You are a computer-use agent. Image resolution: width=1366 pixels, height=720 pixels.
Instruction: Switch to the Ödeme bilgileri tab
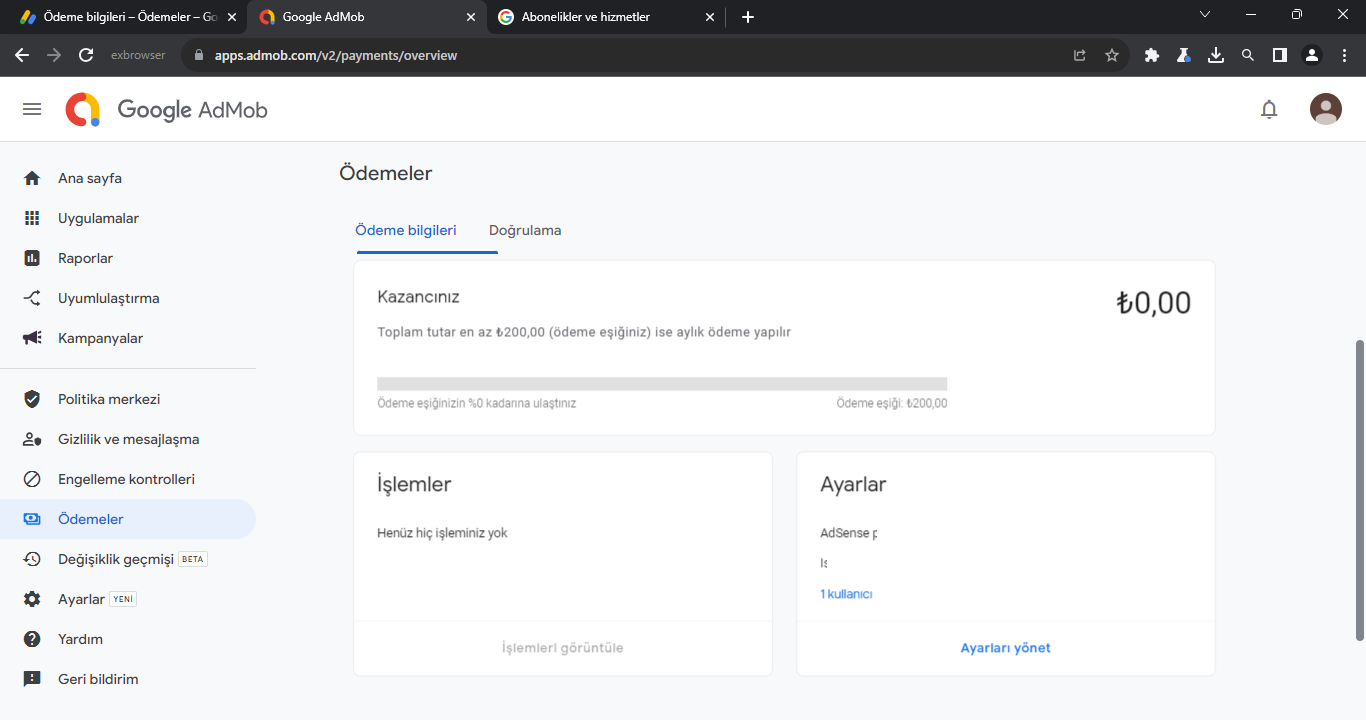pyautogui.click(x=406, y=230)
